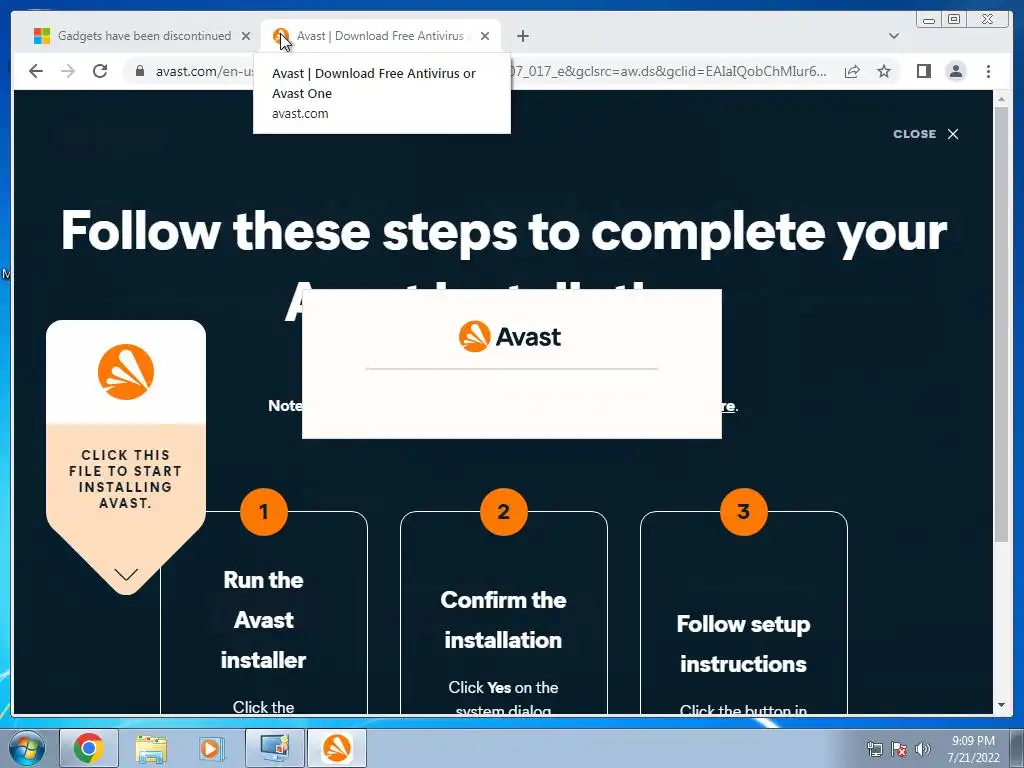This screenshot has height=768, width=1024.
Task: Click the Avast installer taskbar icon
Action: [x=337, y=748]
